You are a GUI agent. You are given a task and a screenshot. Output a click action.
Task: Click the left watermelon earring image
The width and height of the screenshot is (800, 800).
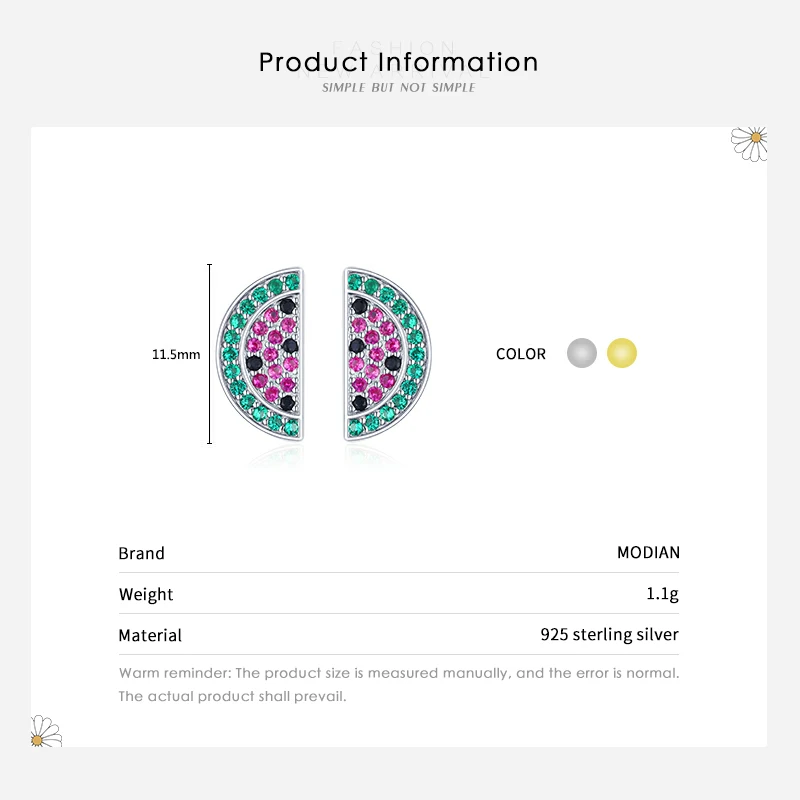point(261,354)
